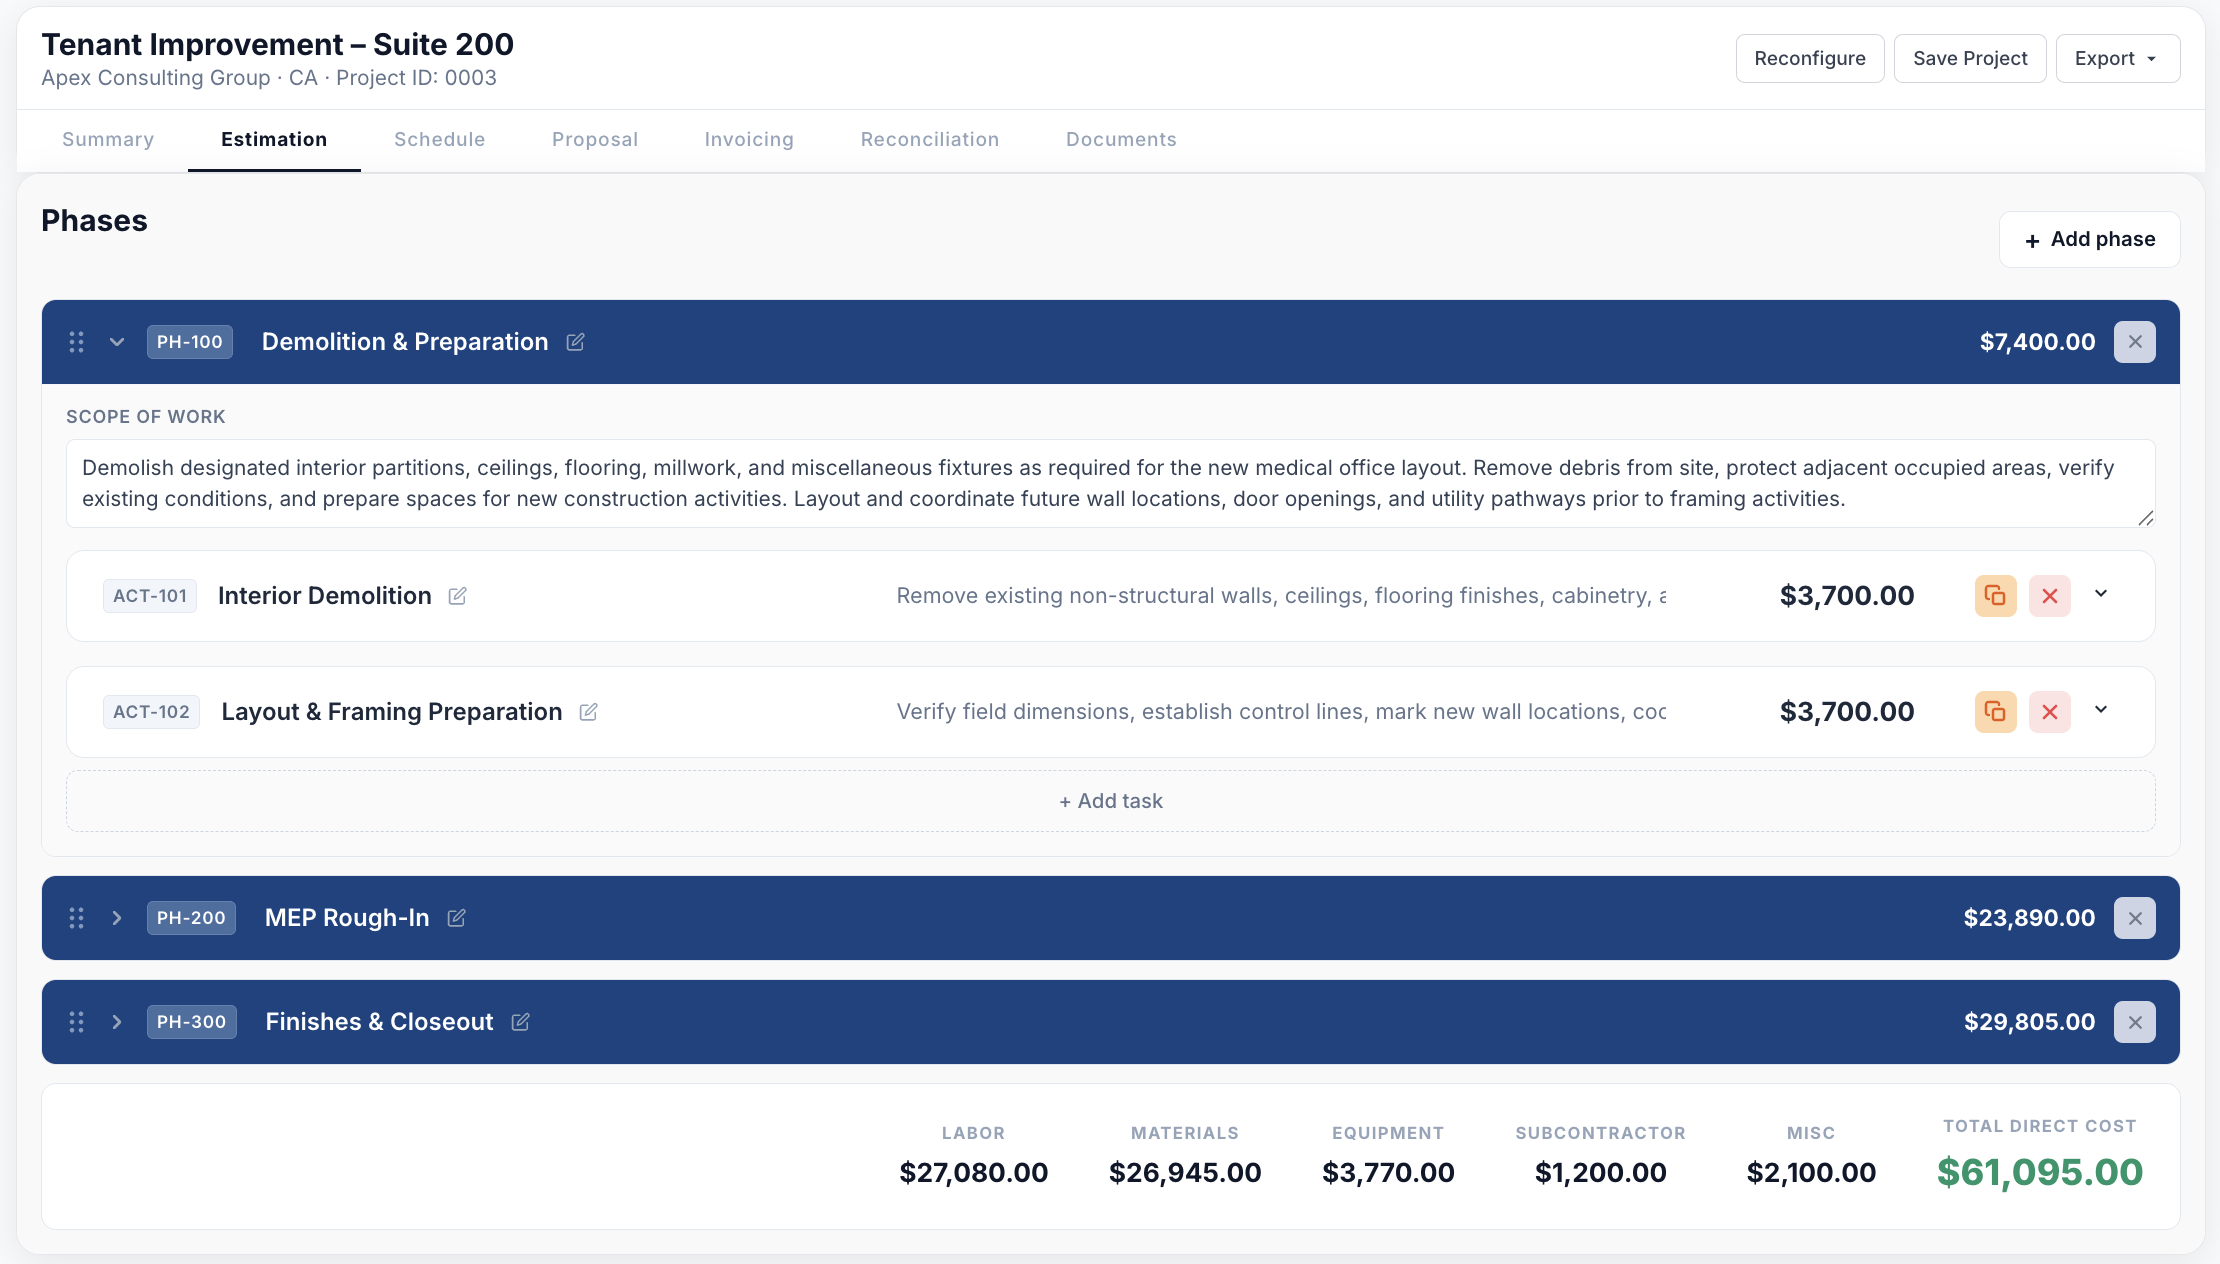
Task: Click the ACT-101 code badge
Action: pyautogui.click(x=150, y=596)
